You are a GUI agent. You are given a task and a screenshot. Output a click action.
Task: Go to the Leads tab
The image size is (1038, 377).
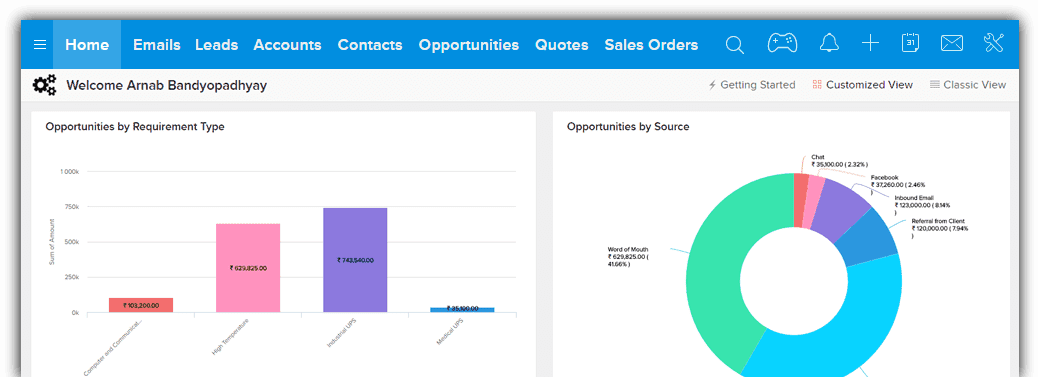pyautogui.click(x=216, y=45)
